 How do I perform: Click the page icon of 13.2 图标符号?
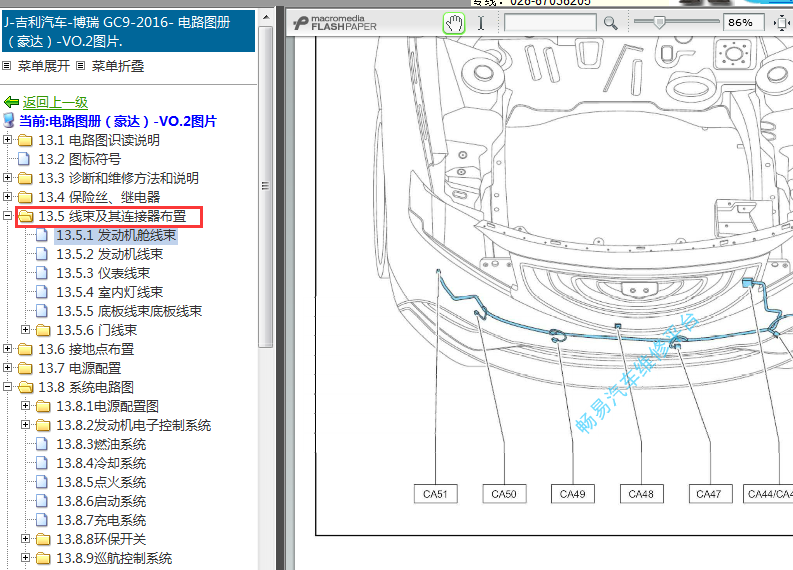pos(24,159)
